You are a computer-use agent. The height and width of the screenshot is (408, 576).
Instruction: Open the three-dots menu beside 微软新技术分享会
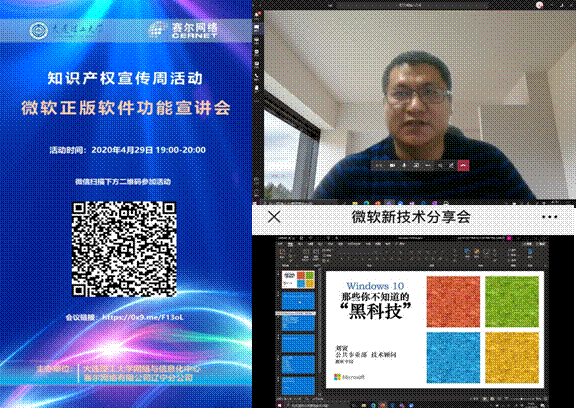coord(550,217)
